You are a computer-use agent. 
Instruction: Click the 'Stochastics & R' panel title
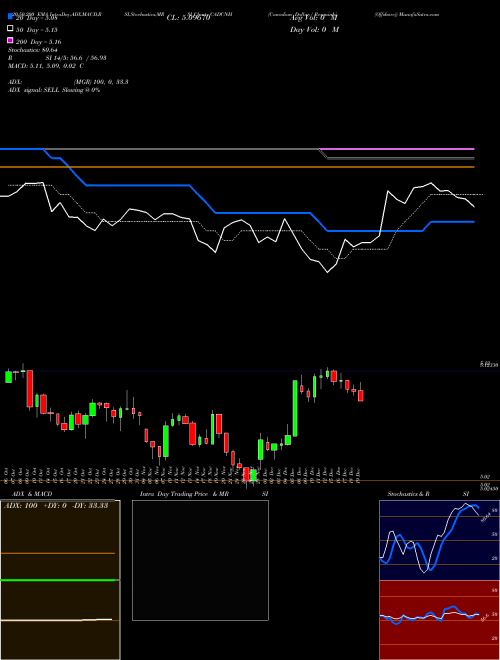pyautogui.click(x=409, y=494)
